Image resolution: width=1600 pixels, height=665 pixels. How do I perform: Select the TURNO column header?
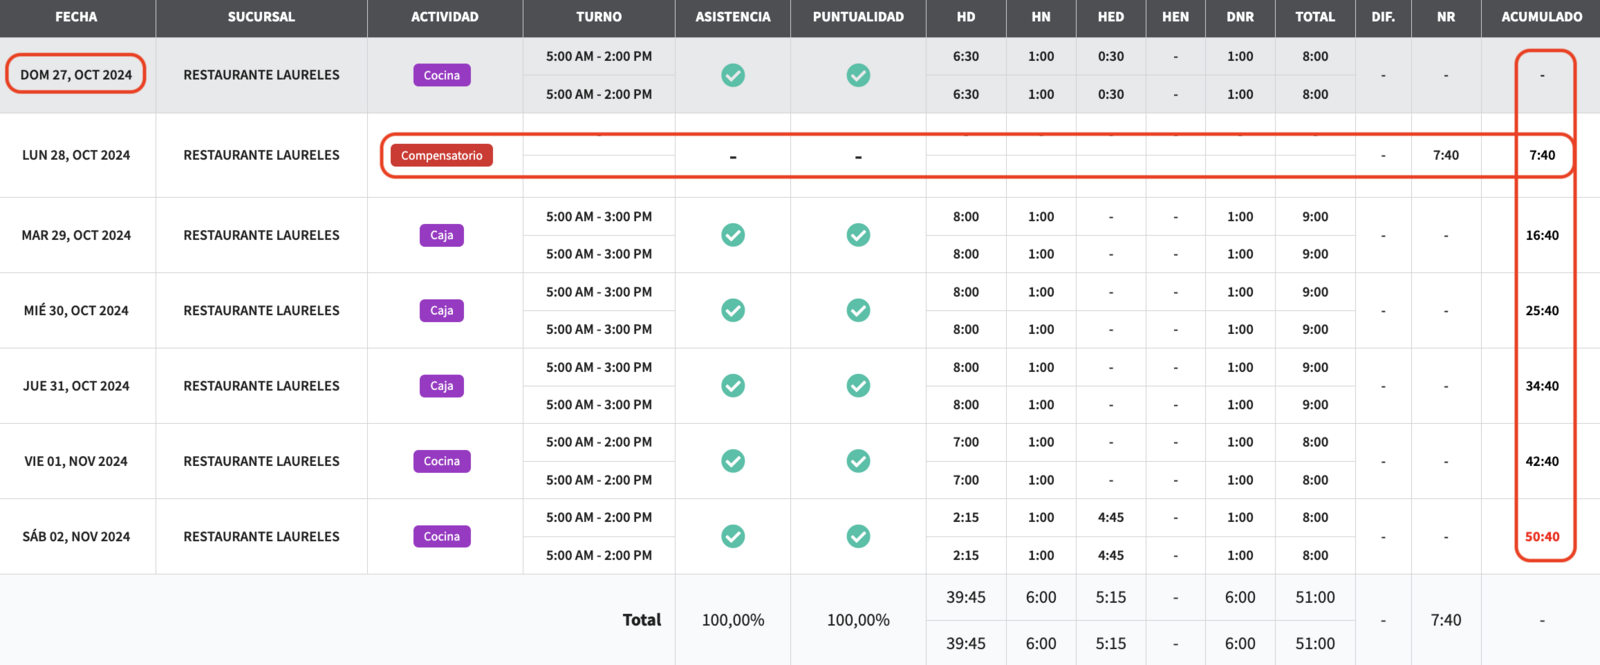(598, 17)
